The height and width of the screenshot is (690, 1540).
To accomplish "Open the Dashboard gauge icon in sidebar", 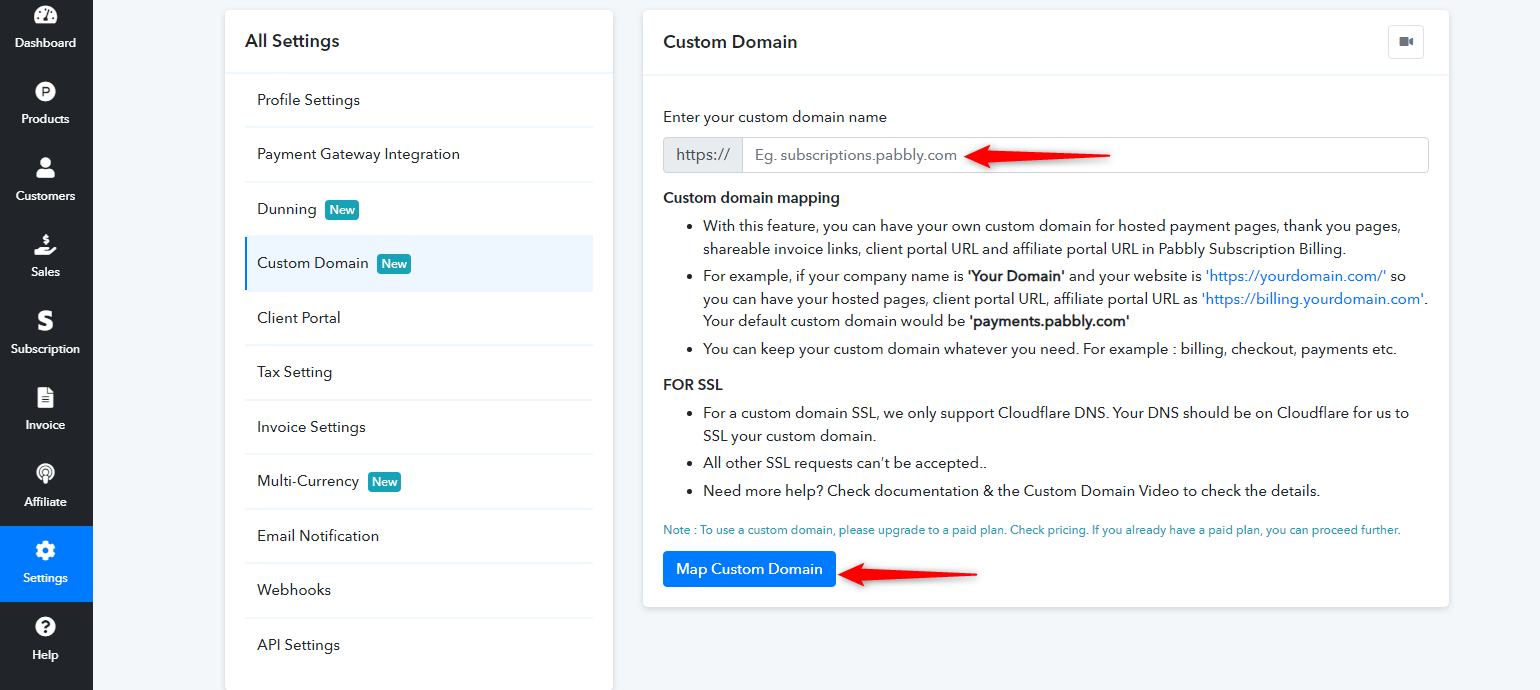I will (46, 16).
